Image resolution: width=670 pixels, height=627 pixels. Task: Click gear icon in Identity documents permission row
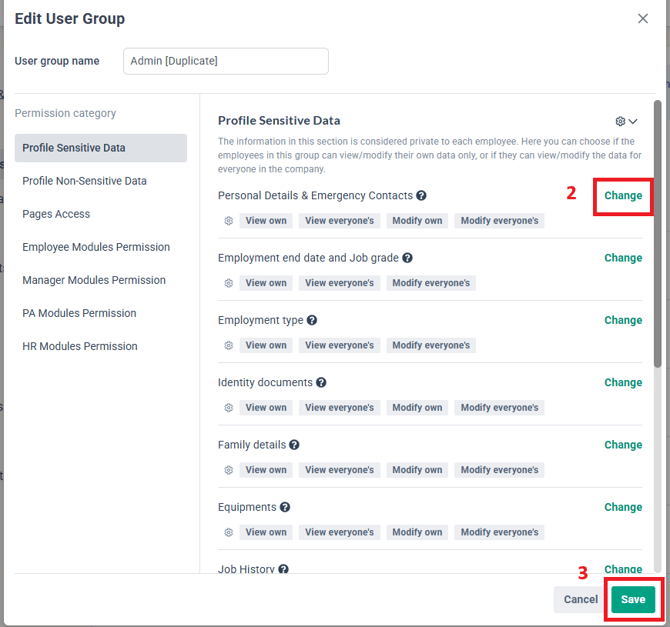228,408
